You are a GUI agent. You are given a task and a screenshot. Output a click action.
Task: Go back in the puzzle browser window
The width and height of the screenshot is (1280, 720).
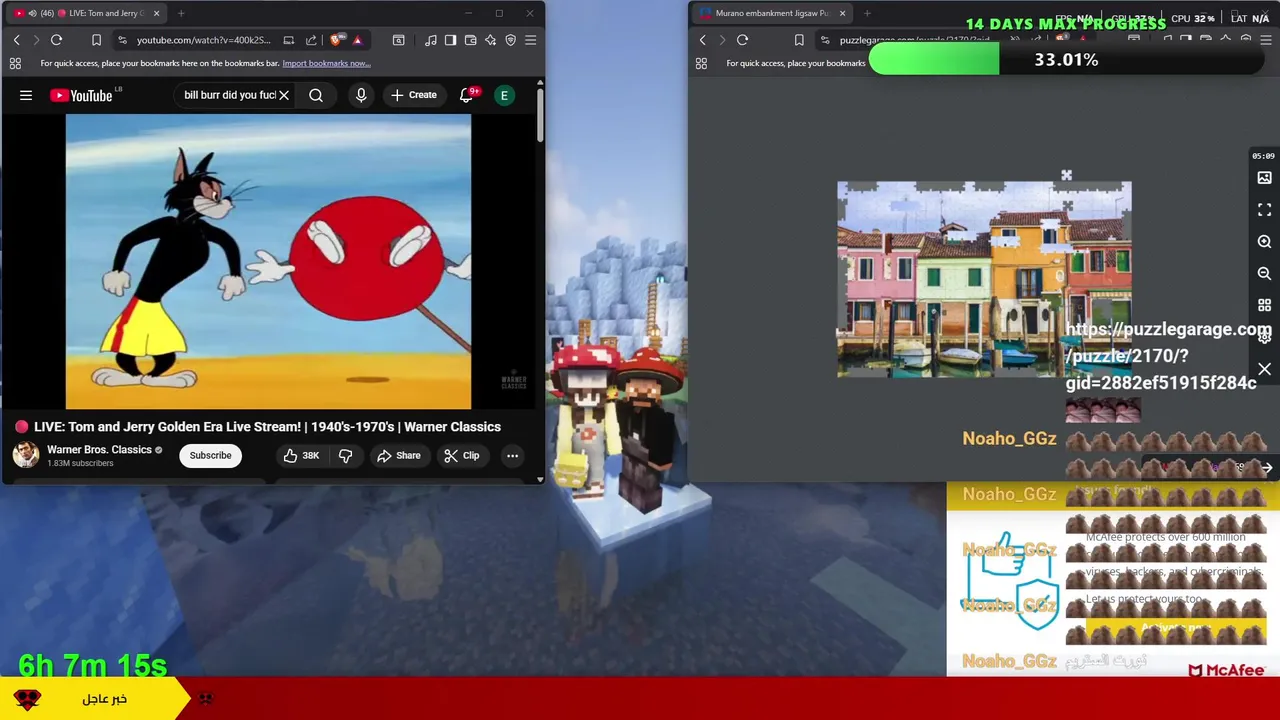click(702, 40)
